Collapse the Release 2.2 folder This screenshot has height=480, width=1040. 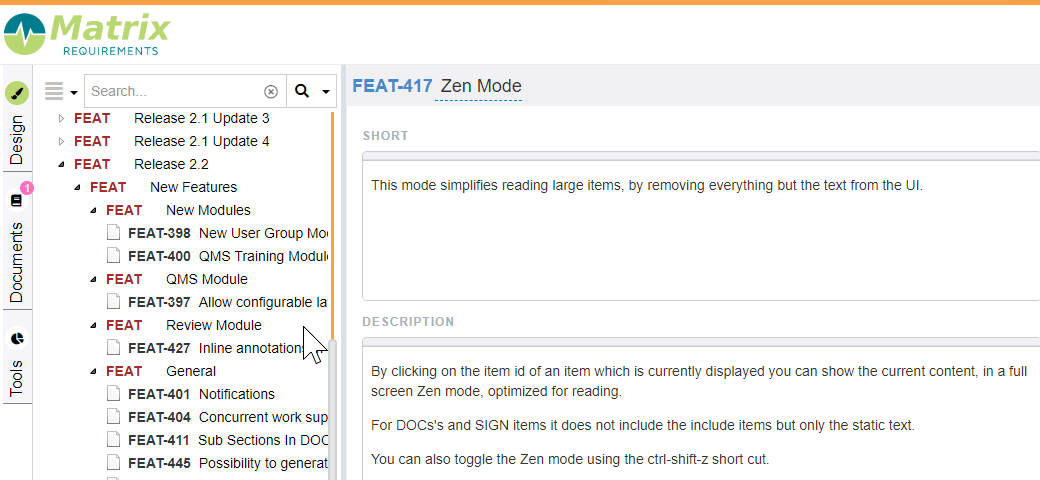[x=62, y=164]
